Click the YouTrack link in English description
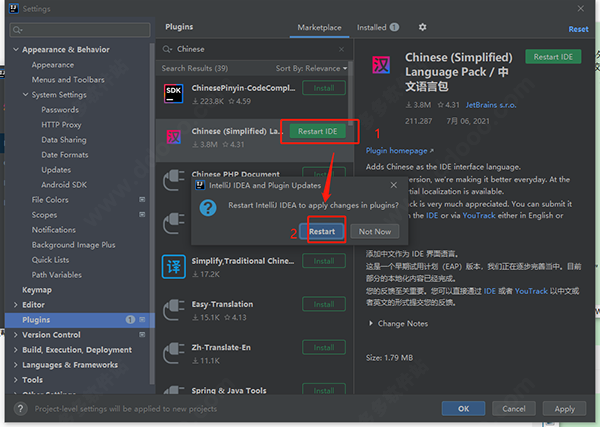The image size is (600, 427). click(479, 215)
